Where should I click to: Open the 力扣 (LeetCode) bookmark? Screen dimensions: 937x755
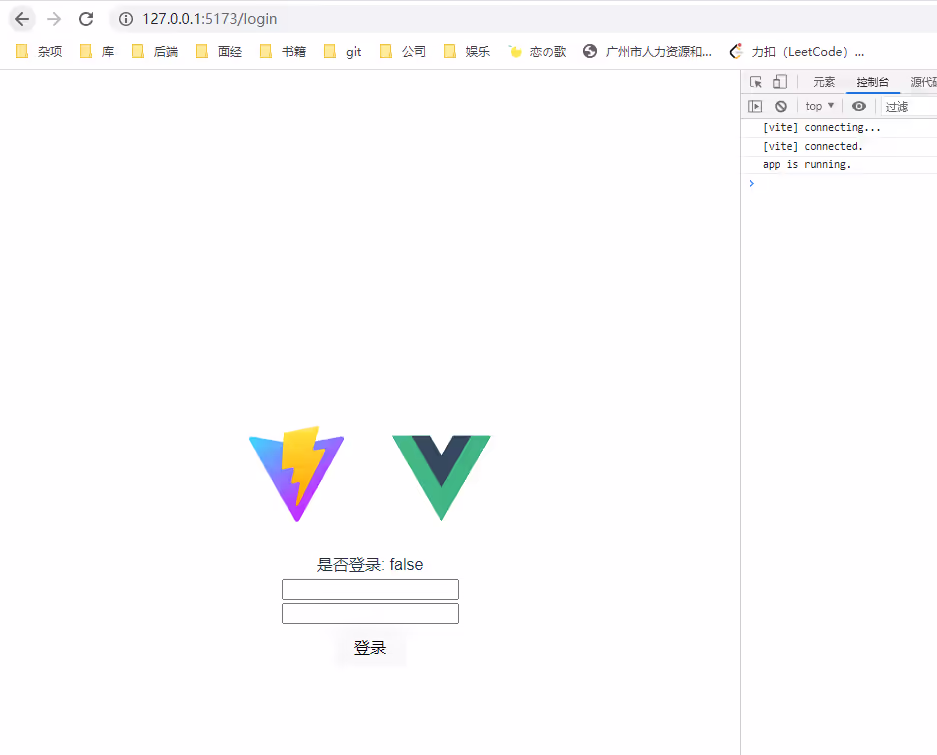[797, 51]
